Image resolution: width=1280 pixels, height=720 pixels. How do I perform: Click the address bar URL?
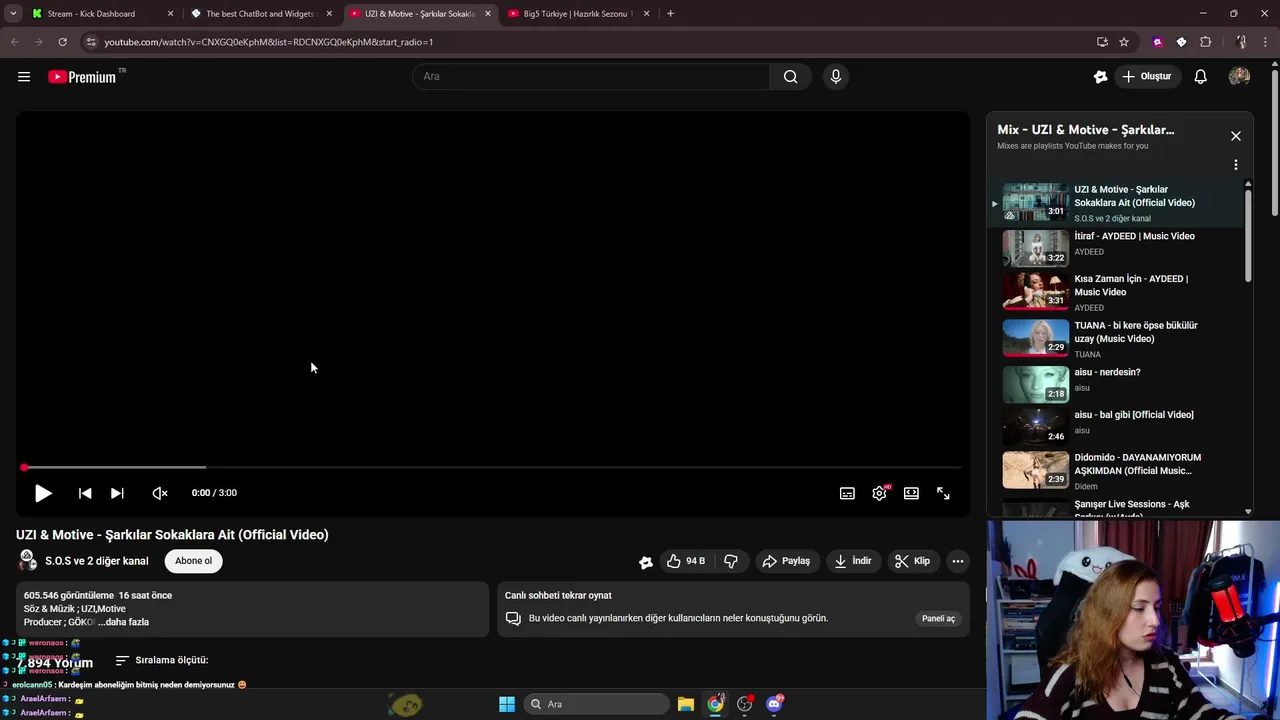pos(268,42)
